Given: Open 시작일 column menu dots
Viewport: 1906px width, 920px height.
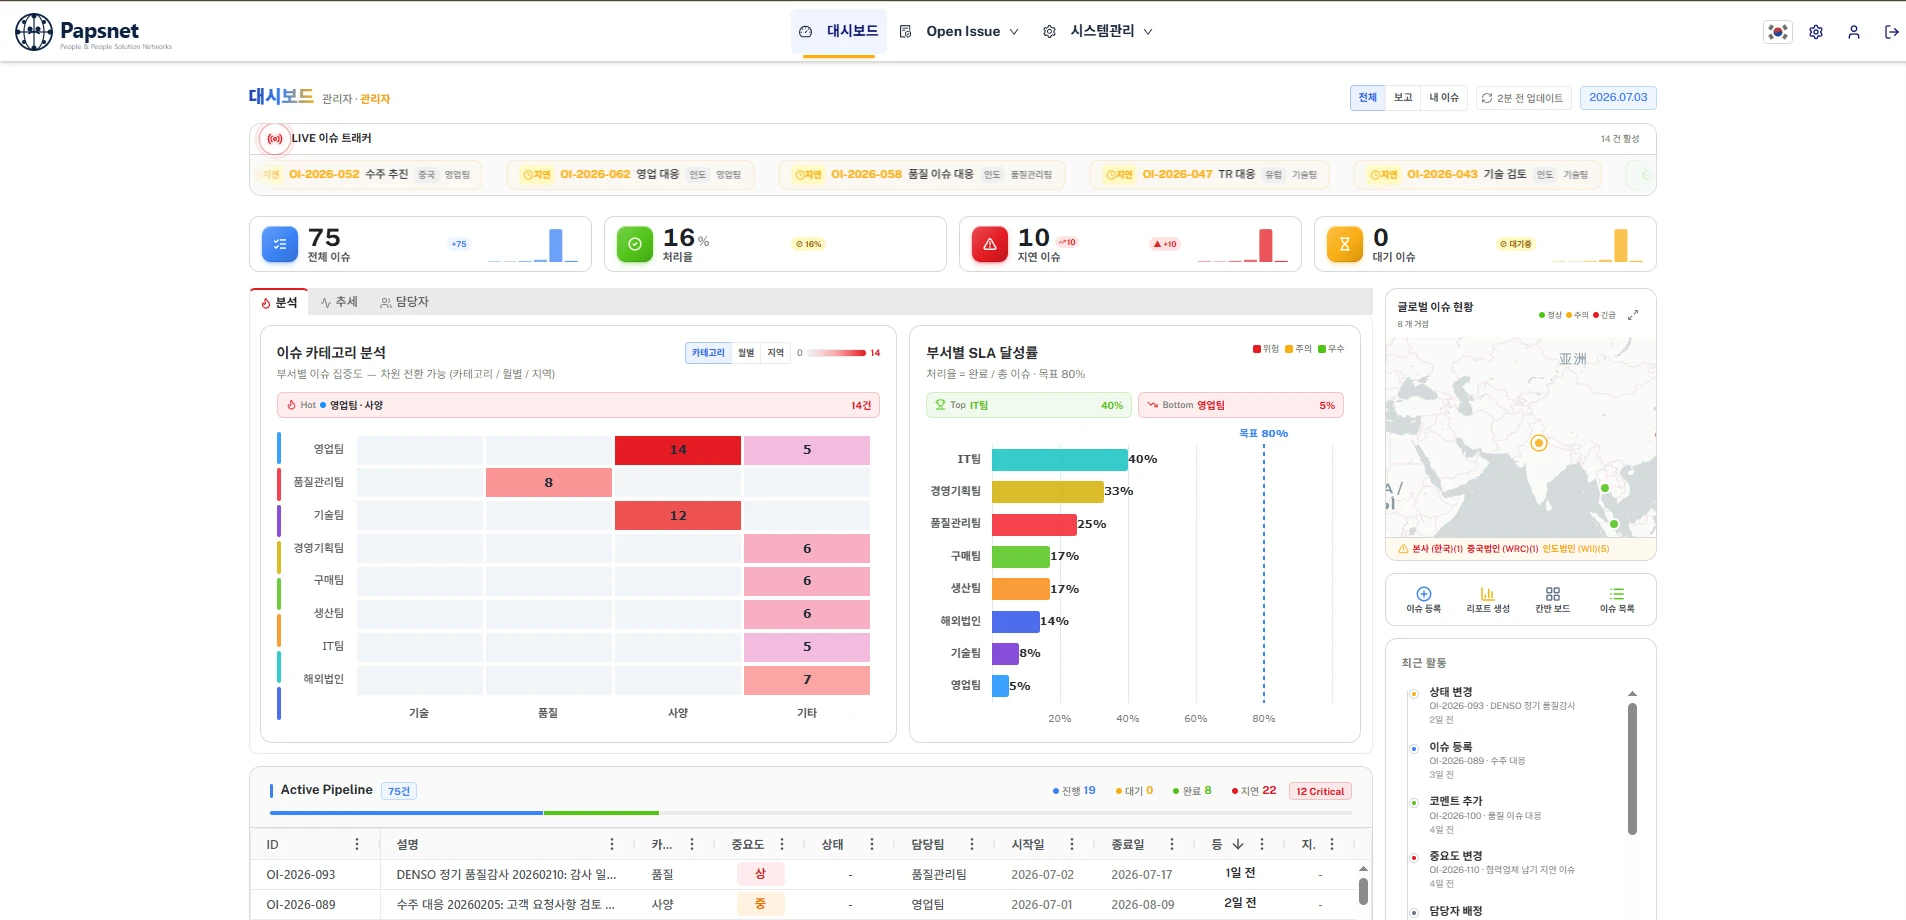Looking at the screenshot, I should coord(1072,845).
